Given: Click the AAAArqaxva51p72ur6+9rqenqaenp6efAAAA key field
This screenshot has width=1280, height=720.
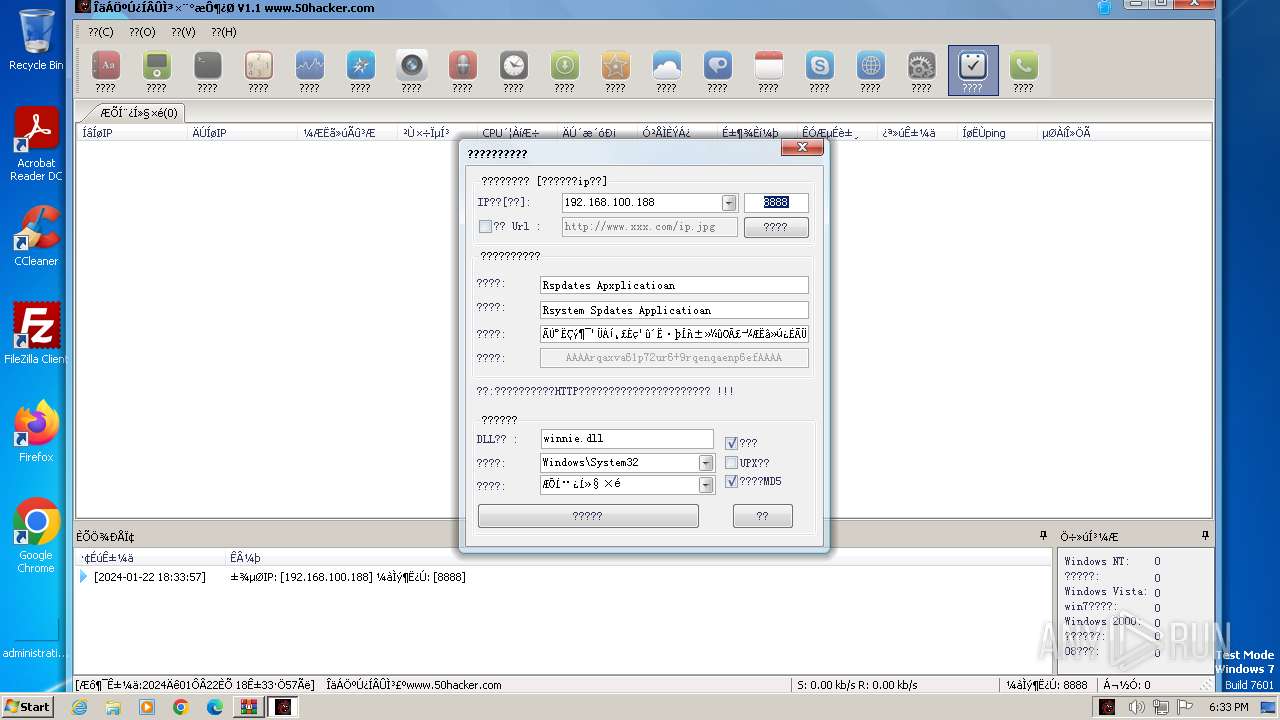Looking at the screenshot, I should tap(674, 358).
